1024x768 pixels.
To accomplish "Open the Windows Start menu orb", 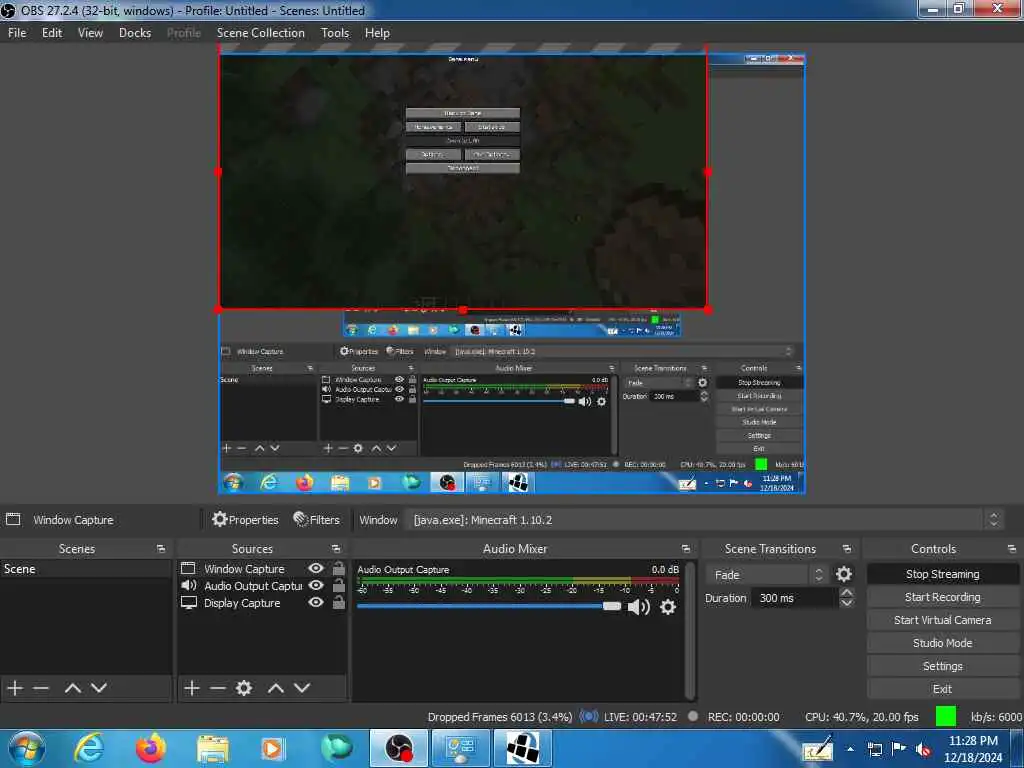I will [27, 748].
